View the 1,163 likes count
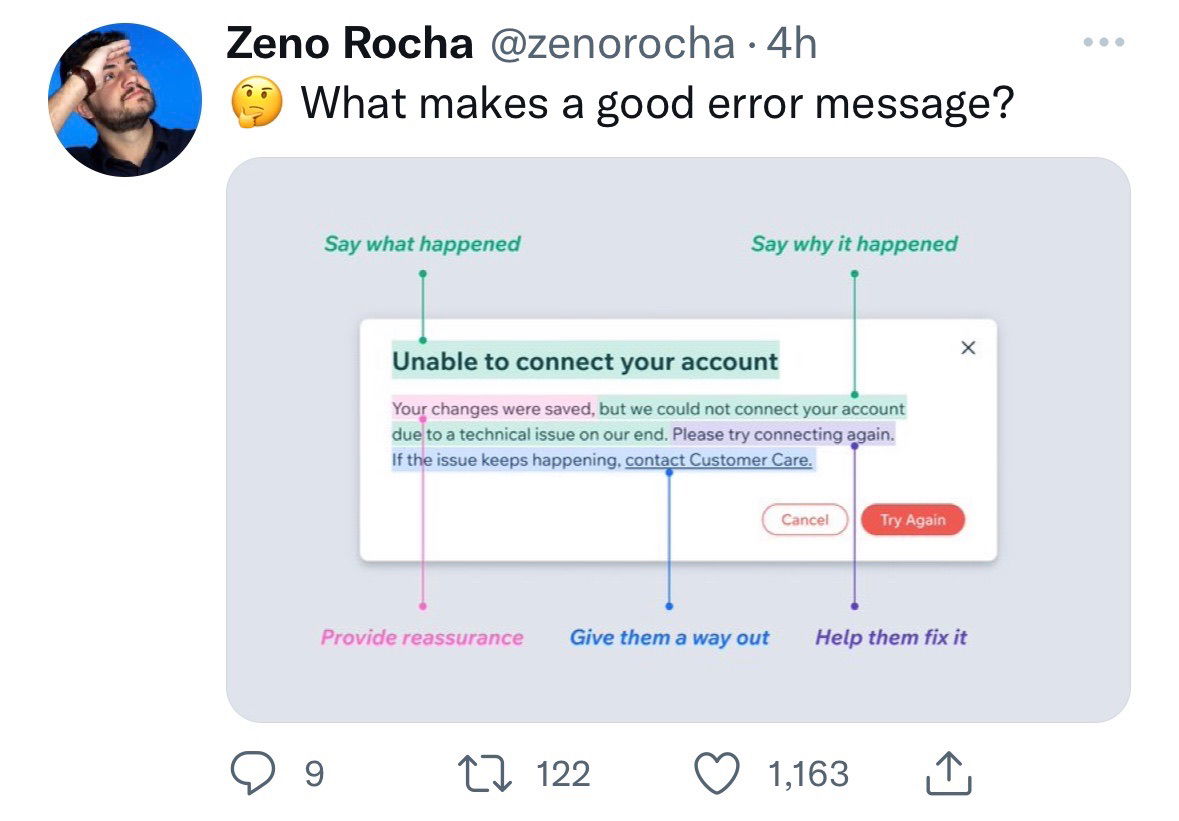 pyautogui.click(x=808, y=770)
